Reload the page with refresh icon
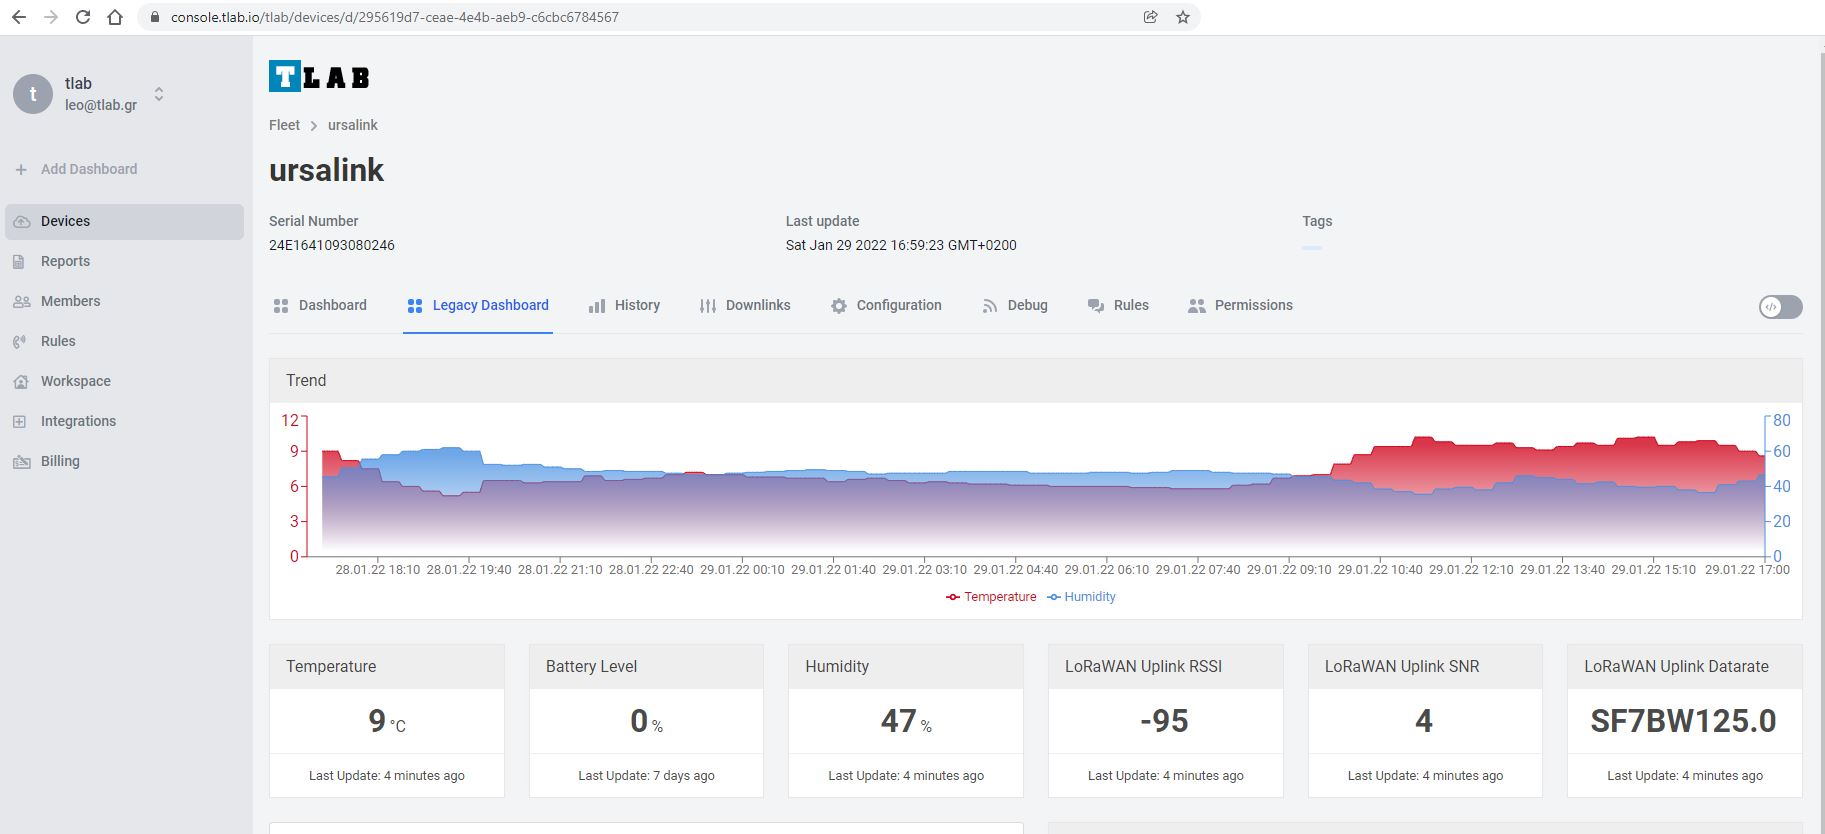 pos(83,17)
